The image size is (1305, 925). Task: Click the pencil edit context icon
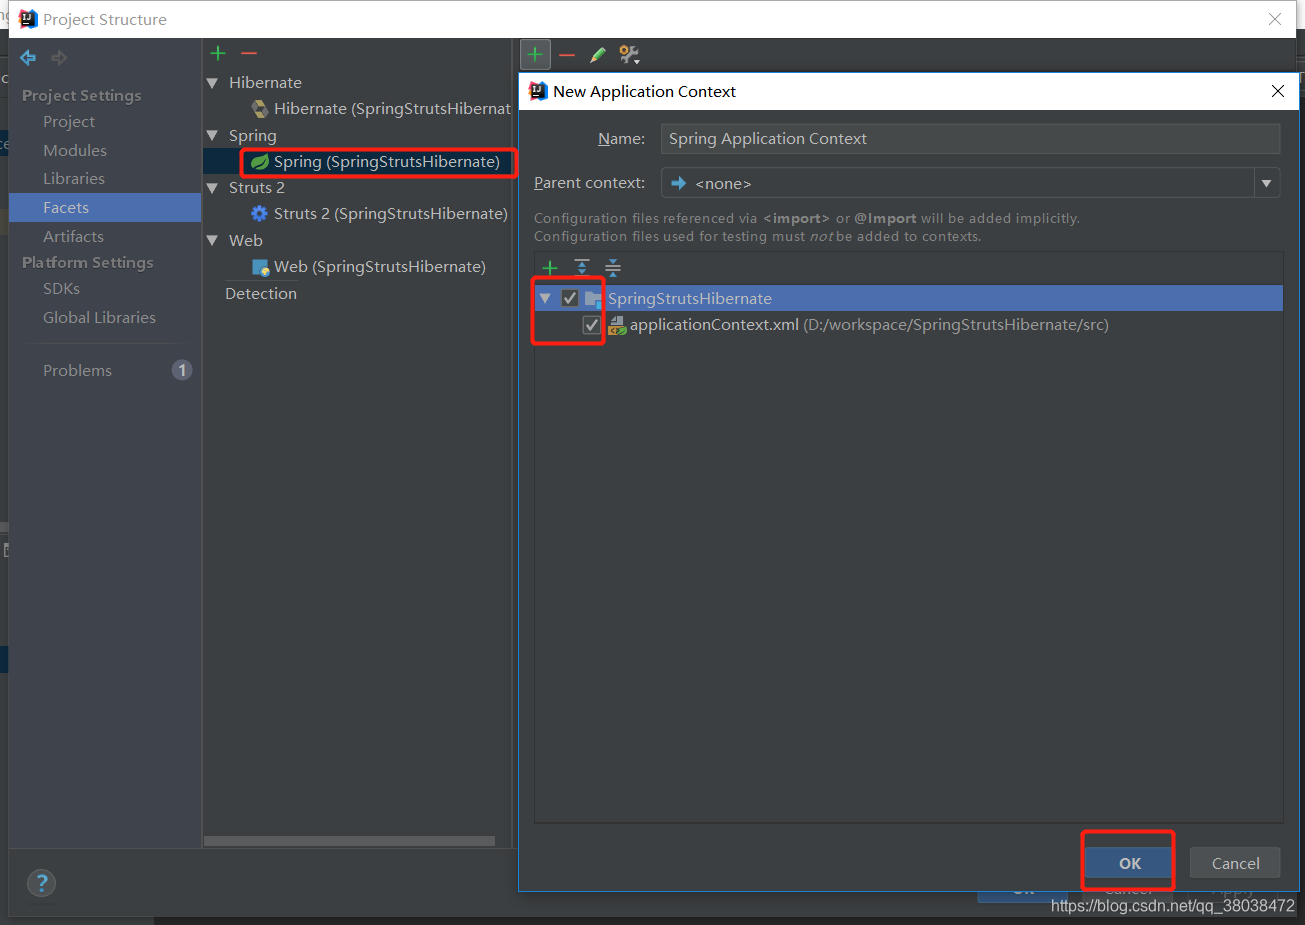click(x=598, y=55)
